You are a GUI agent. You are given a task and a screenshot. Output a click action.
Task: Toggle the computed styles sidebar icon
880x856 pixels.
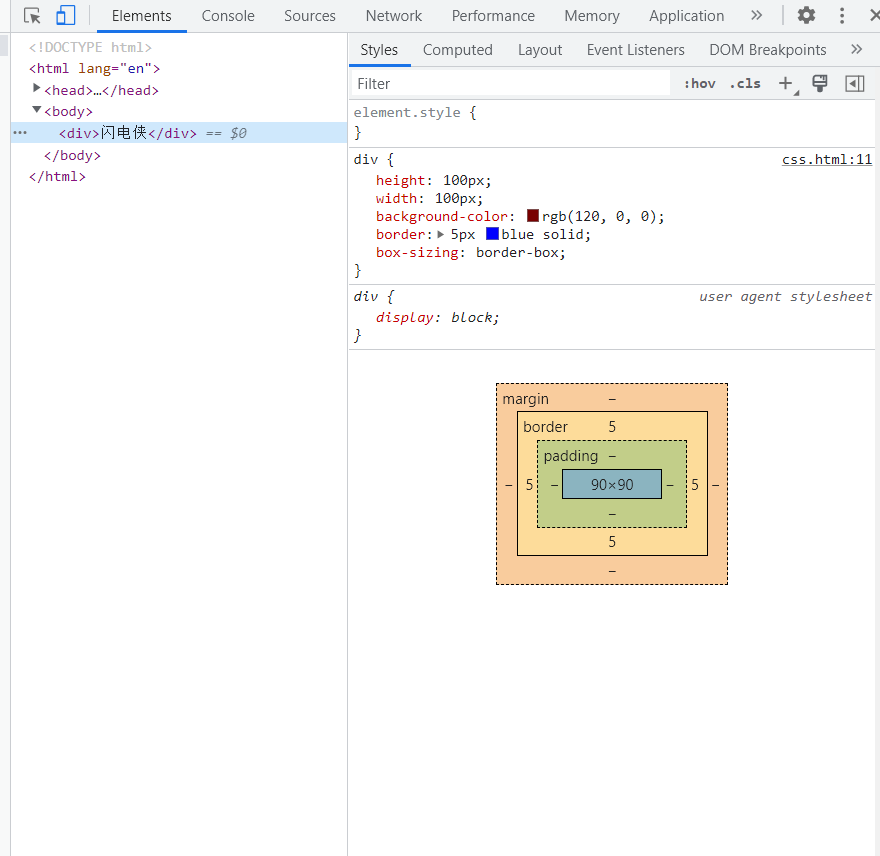[855, 84]
